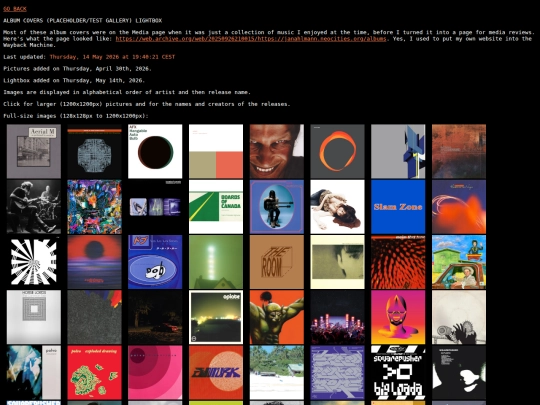Open the cartoon man in truck cover
The height and width of the screenshot is (405, 540).
point(459,262)
